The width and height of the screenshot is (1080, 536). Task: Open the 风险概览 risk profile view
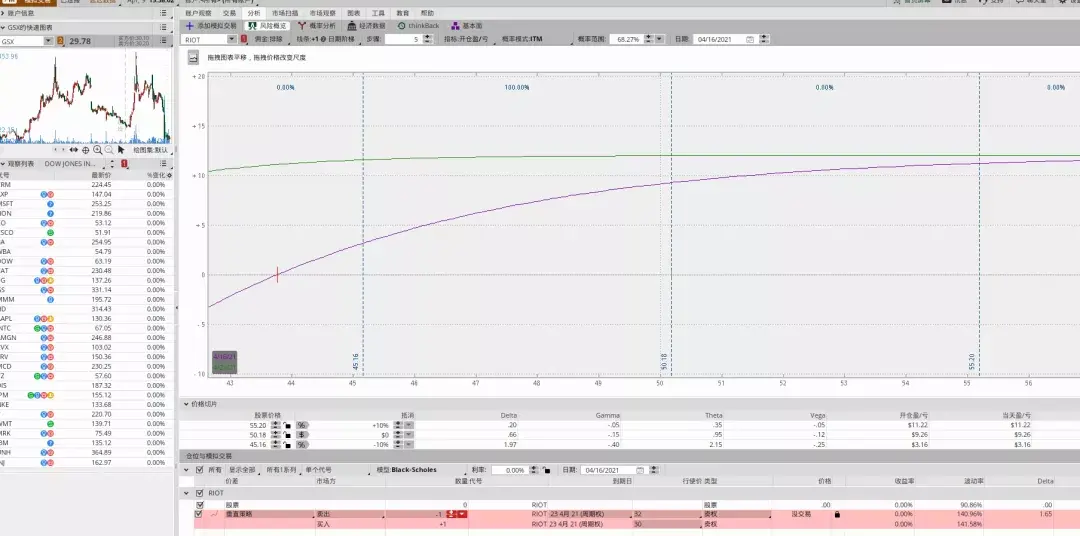267,25
